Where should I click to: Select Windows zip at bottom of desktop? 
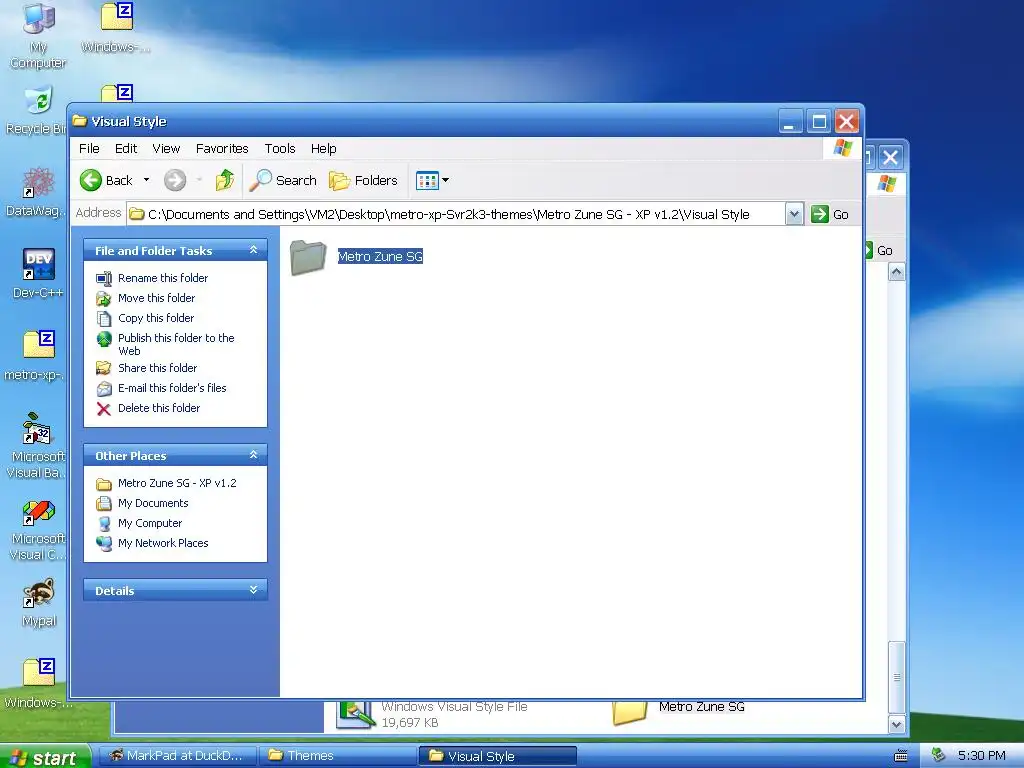click(x=39, y=683)
